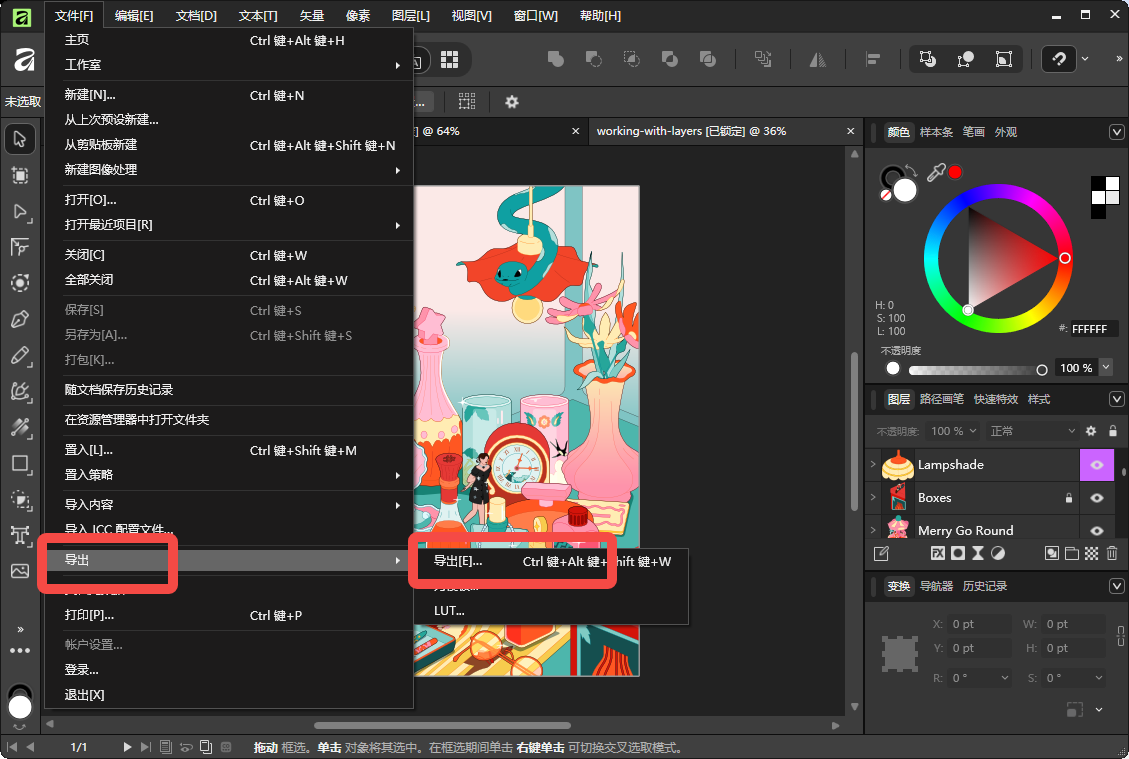Toggle transform aspect ratio link
1129x759 pixels.
click(x=1120, y=636)
